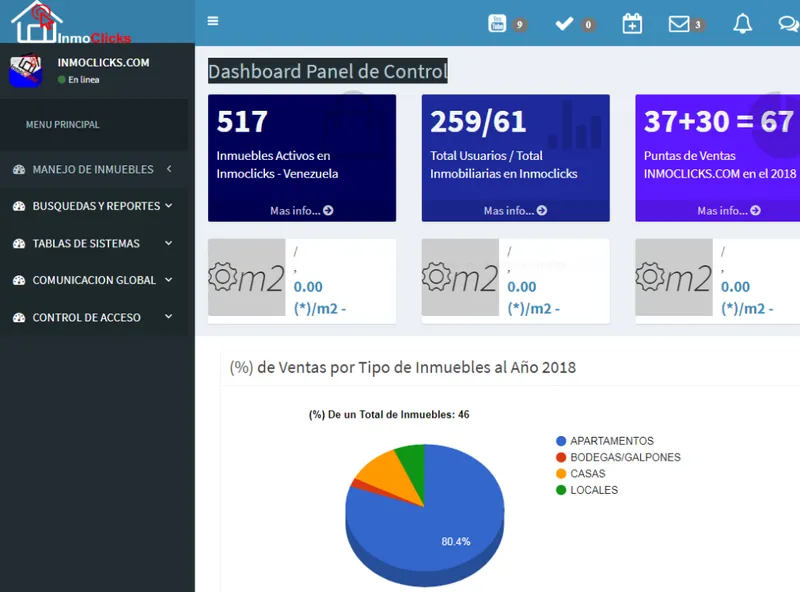Expand Comunicacion Global chevron

[169, 280]
